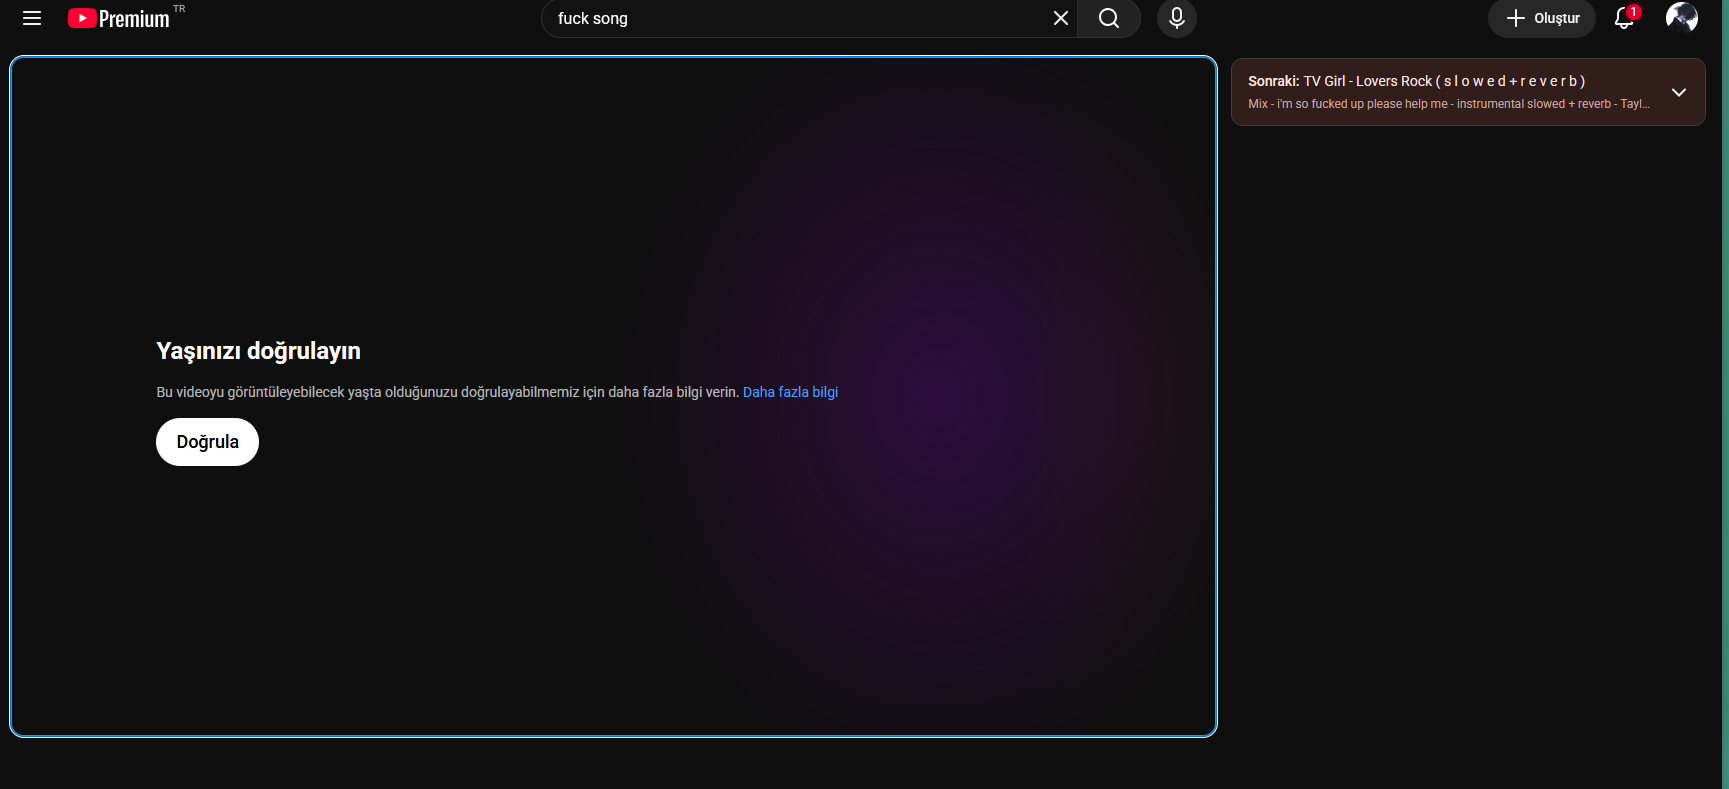Go to YouTube Premium home logo

[x=119, y=18]
